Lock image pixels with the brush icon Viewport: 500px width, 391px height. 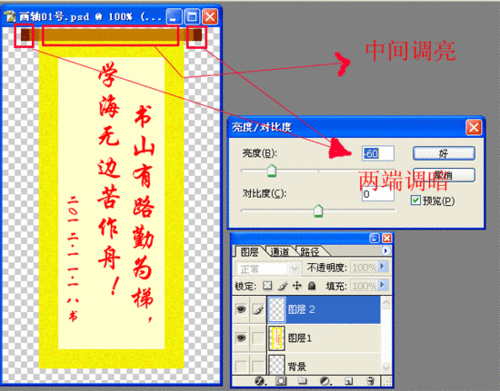tap(282, 286)
